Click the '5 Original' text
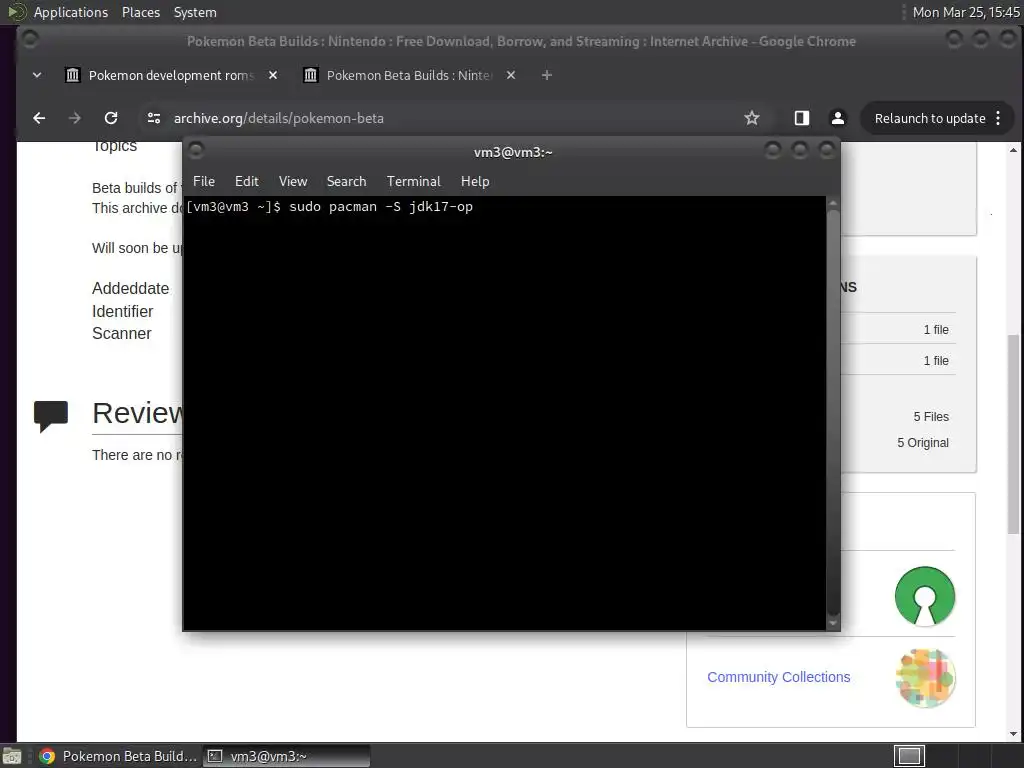The height and width of the screenshot is (768, 1024). pos(923,443)
